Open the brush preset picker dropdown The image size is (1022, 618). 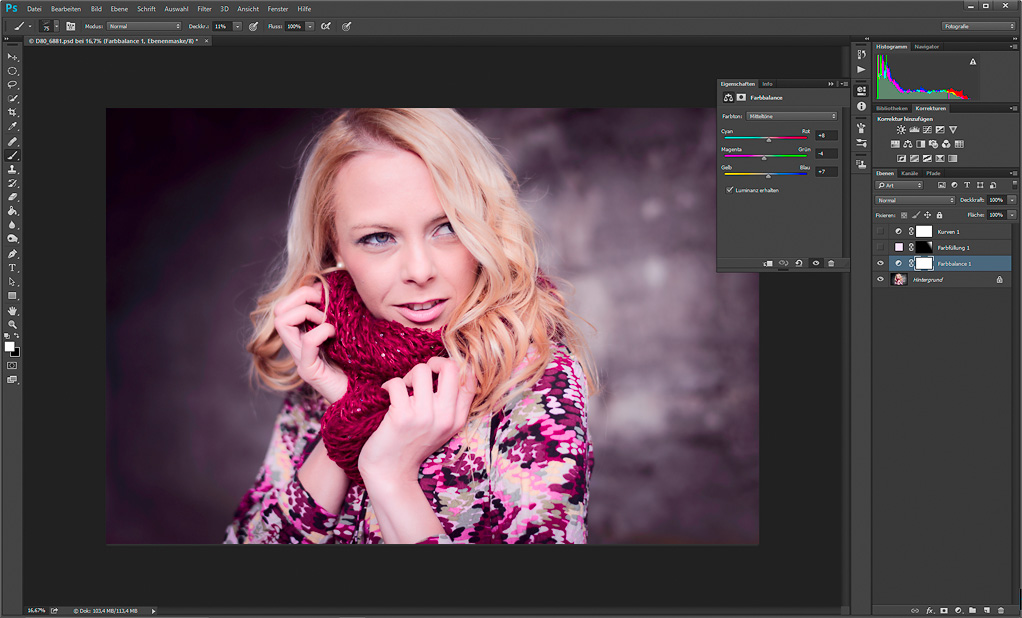coord(55,26)
